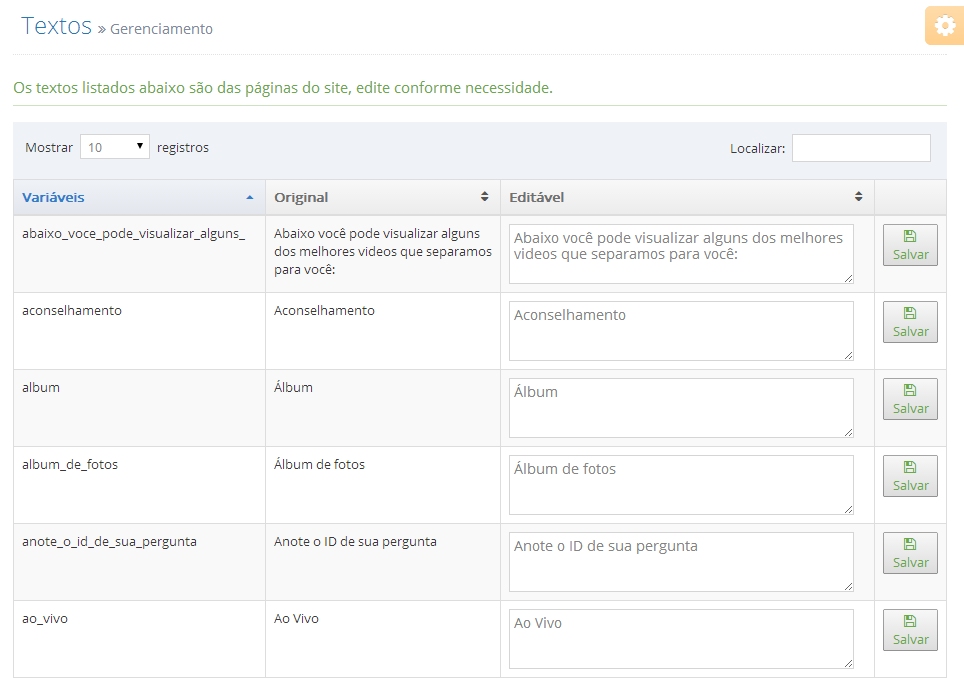
Task: Save the abaixo_voce_pode_visualizar_alguns_ row
Action: 910,245
